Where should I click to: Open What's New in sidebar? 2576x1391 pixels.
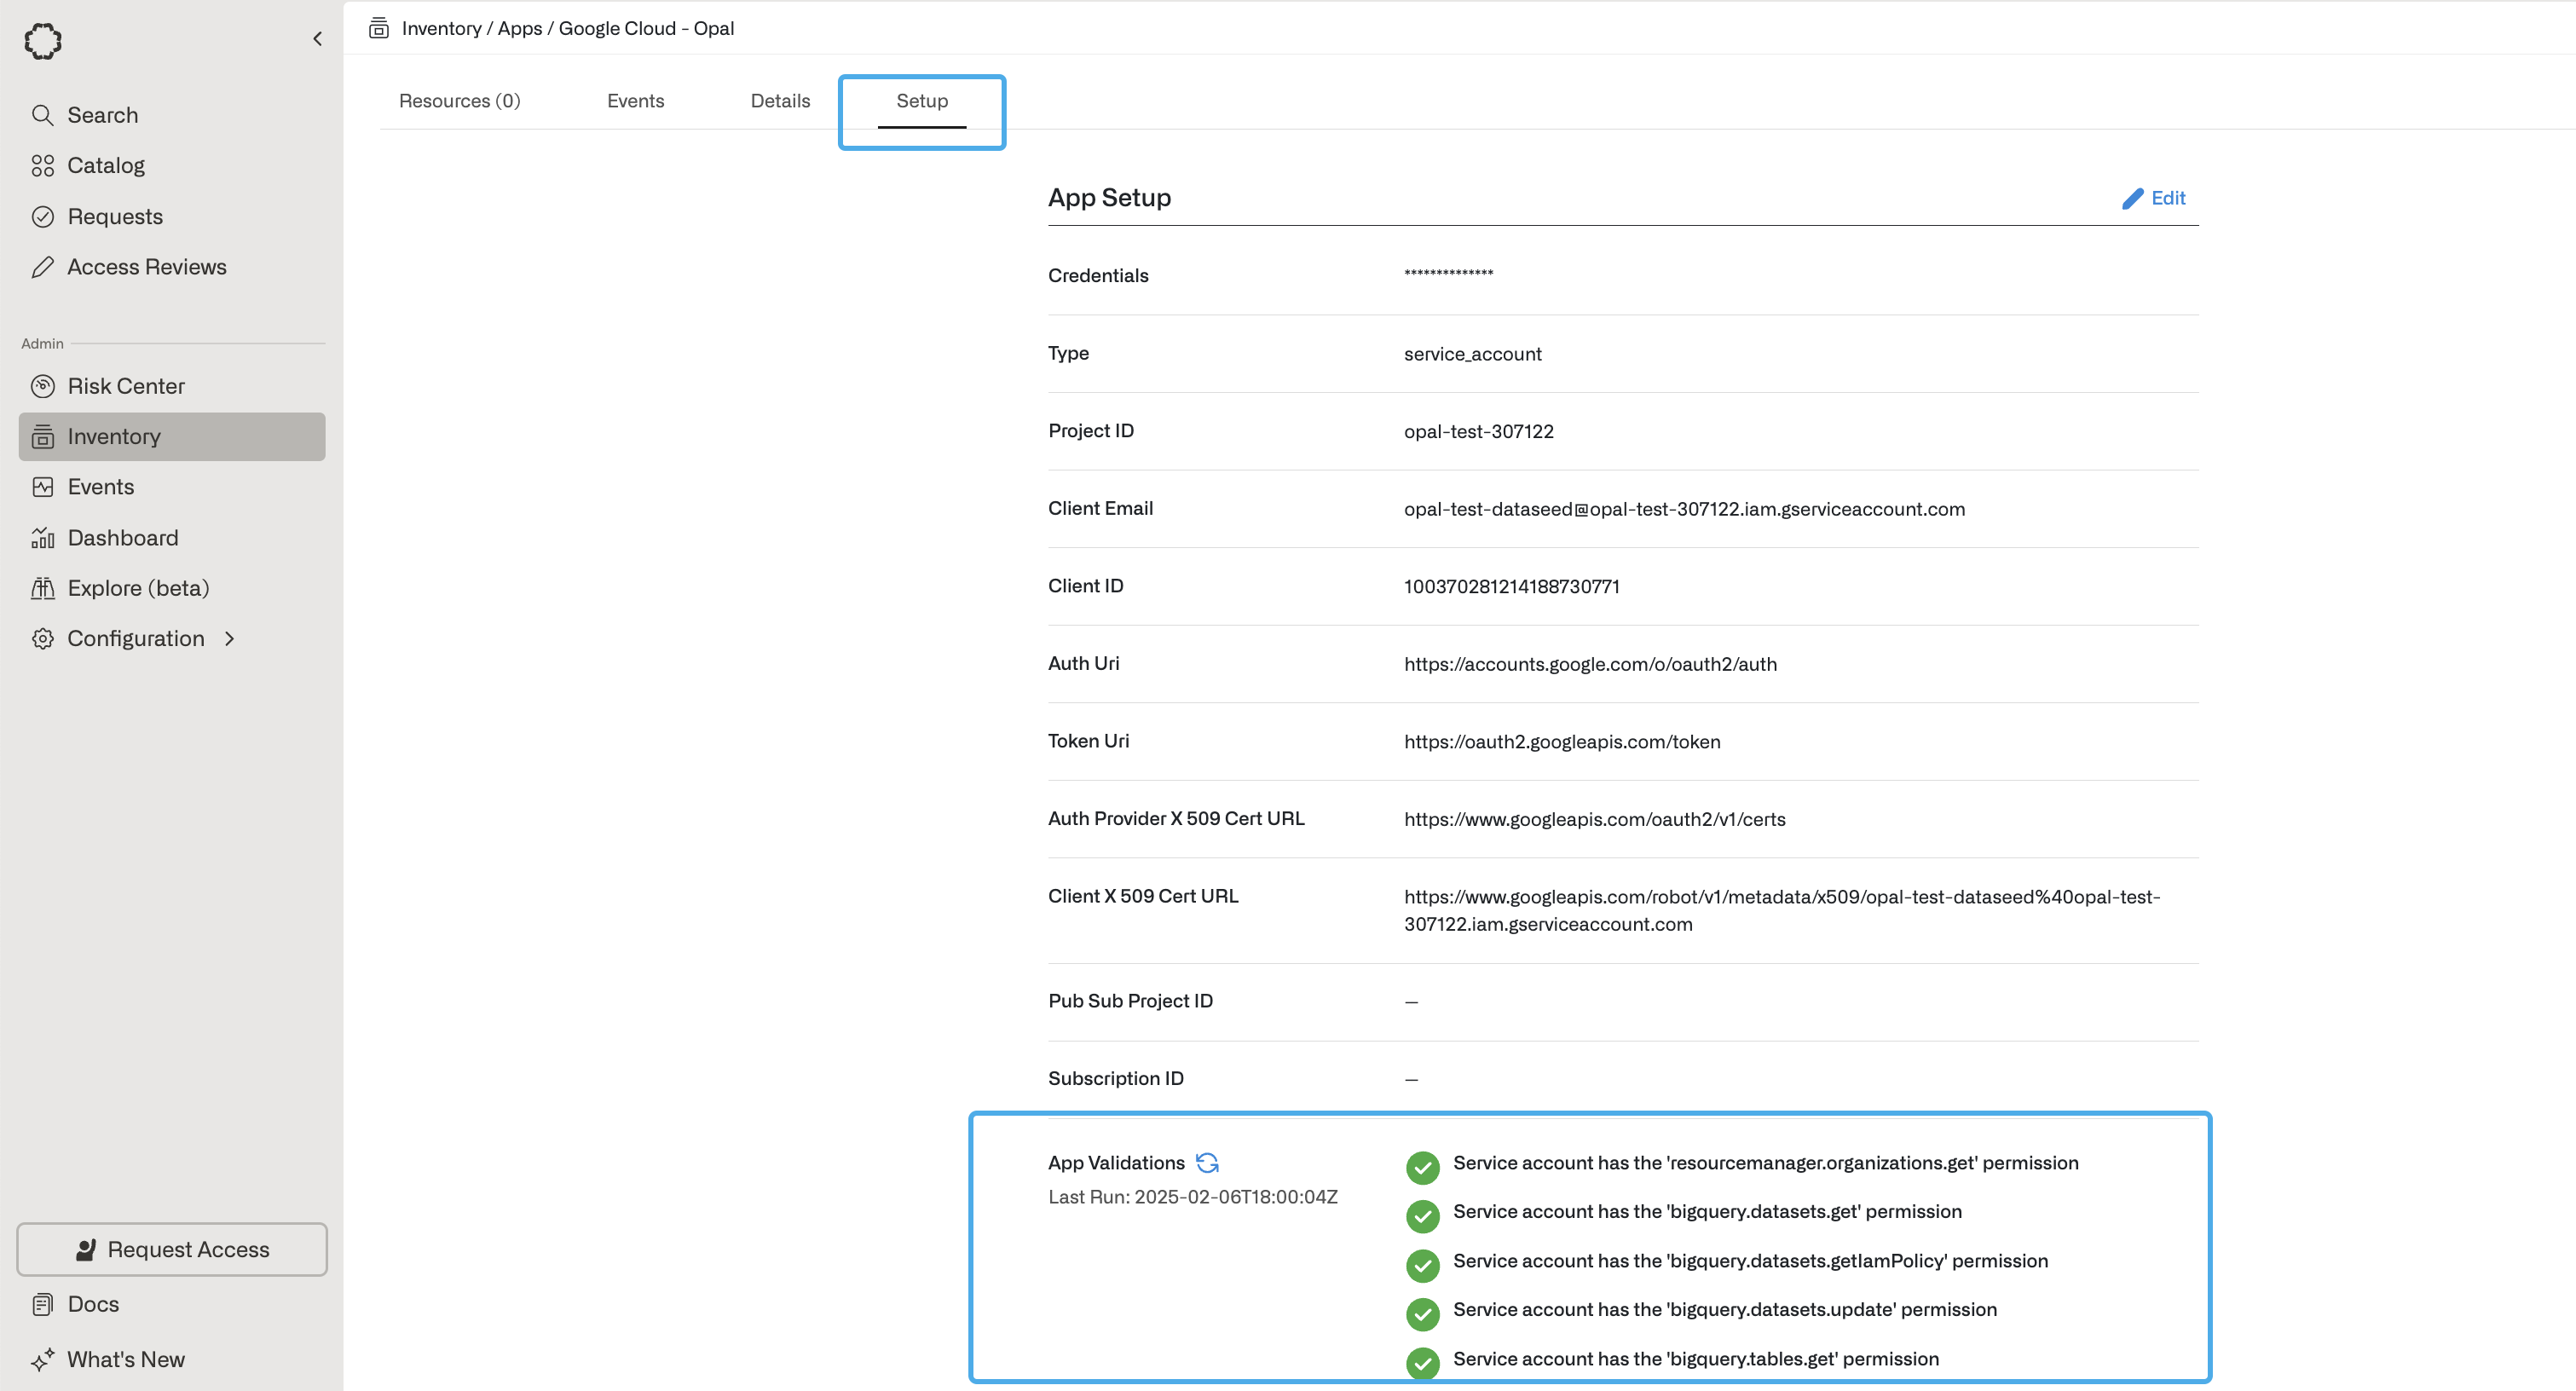point(125,1359)
